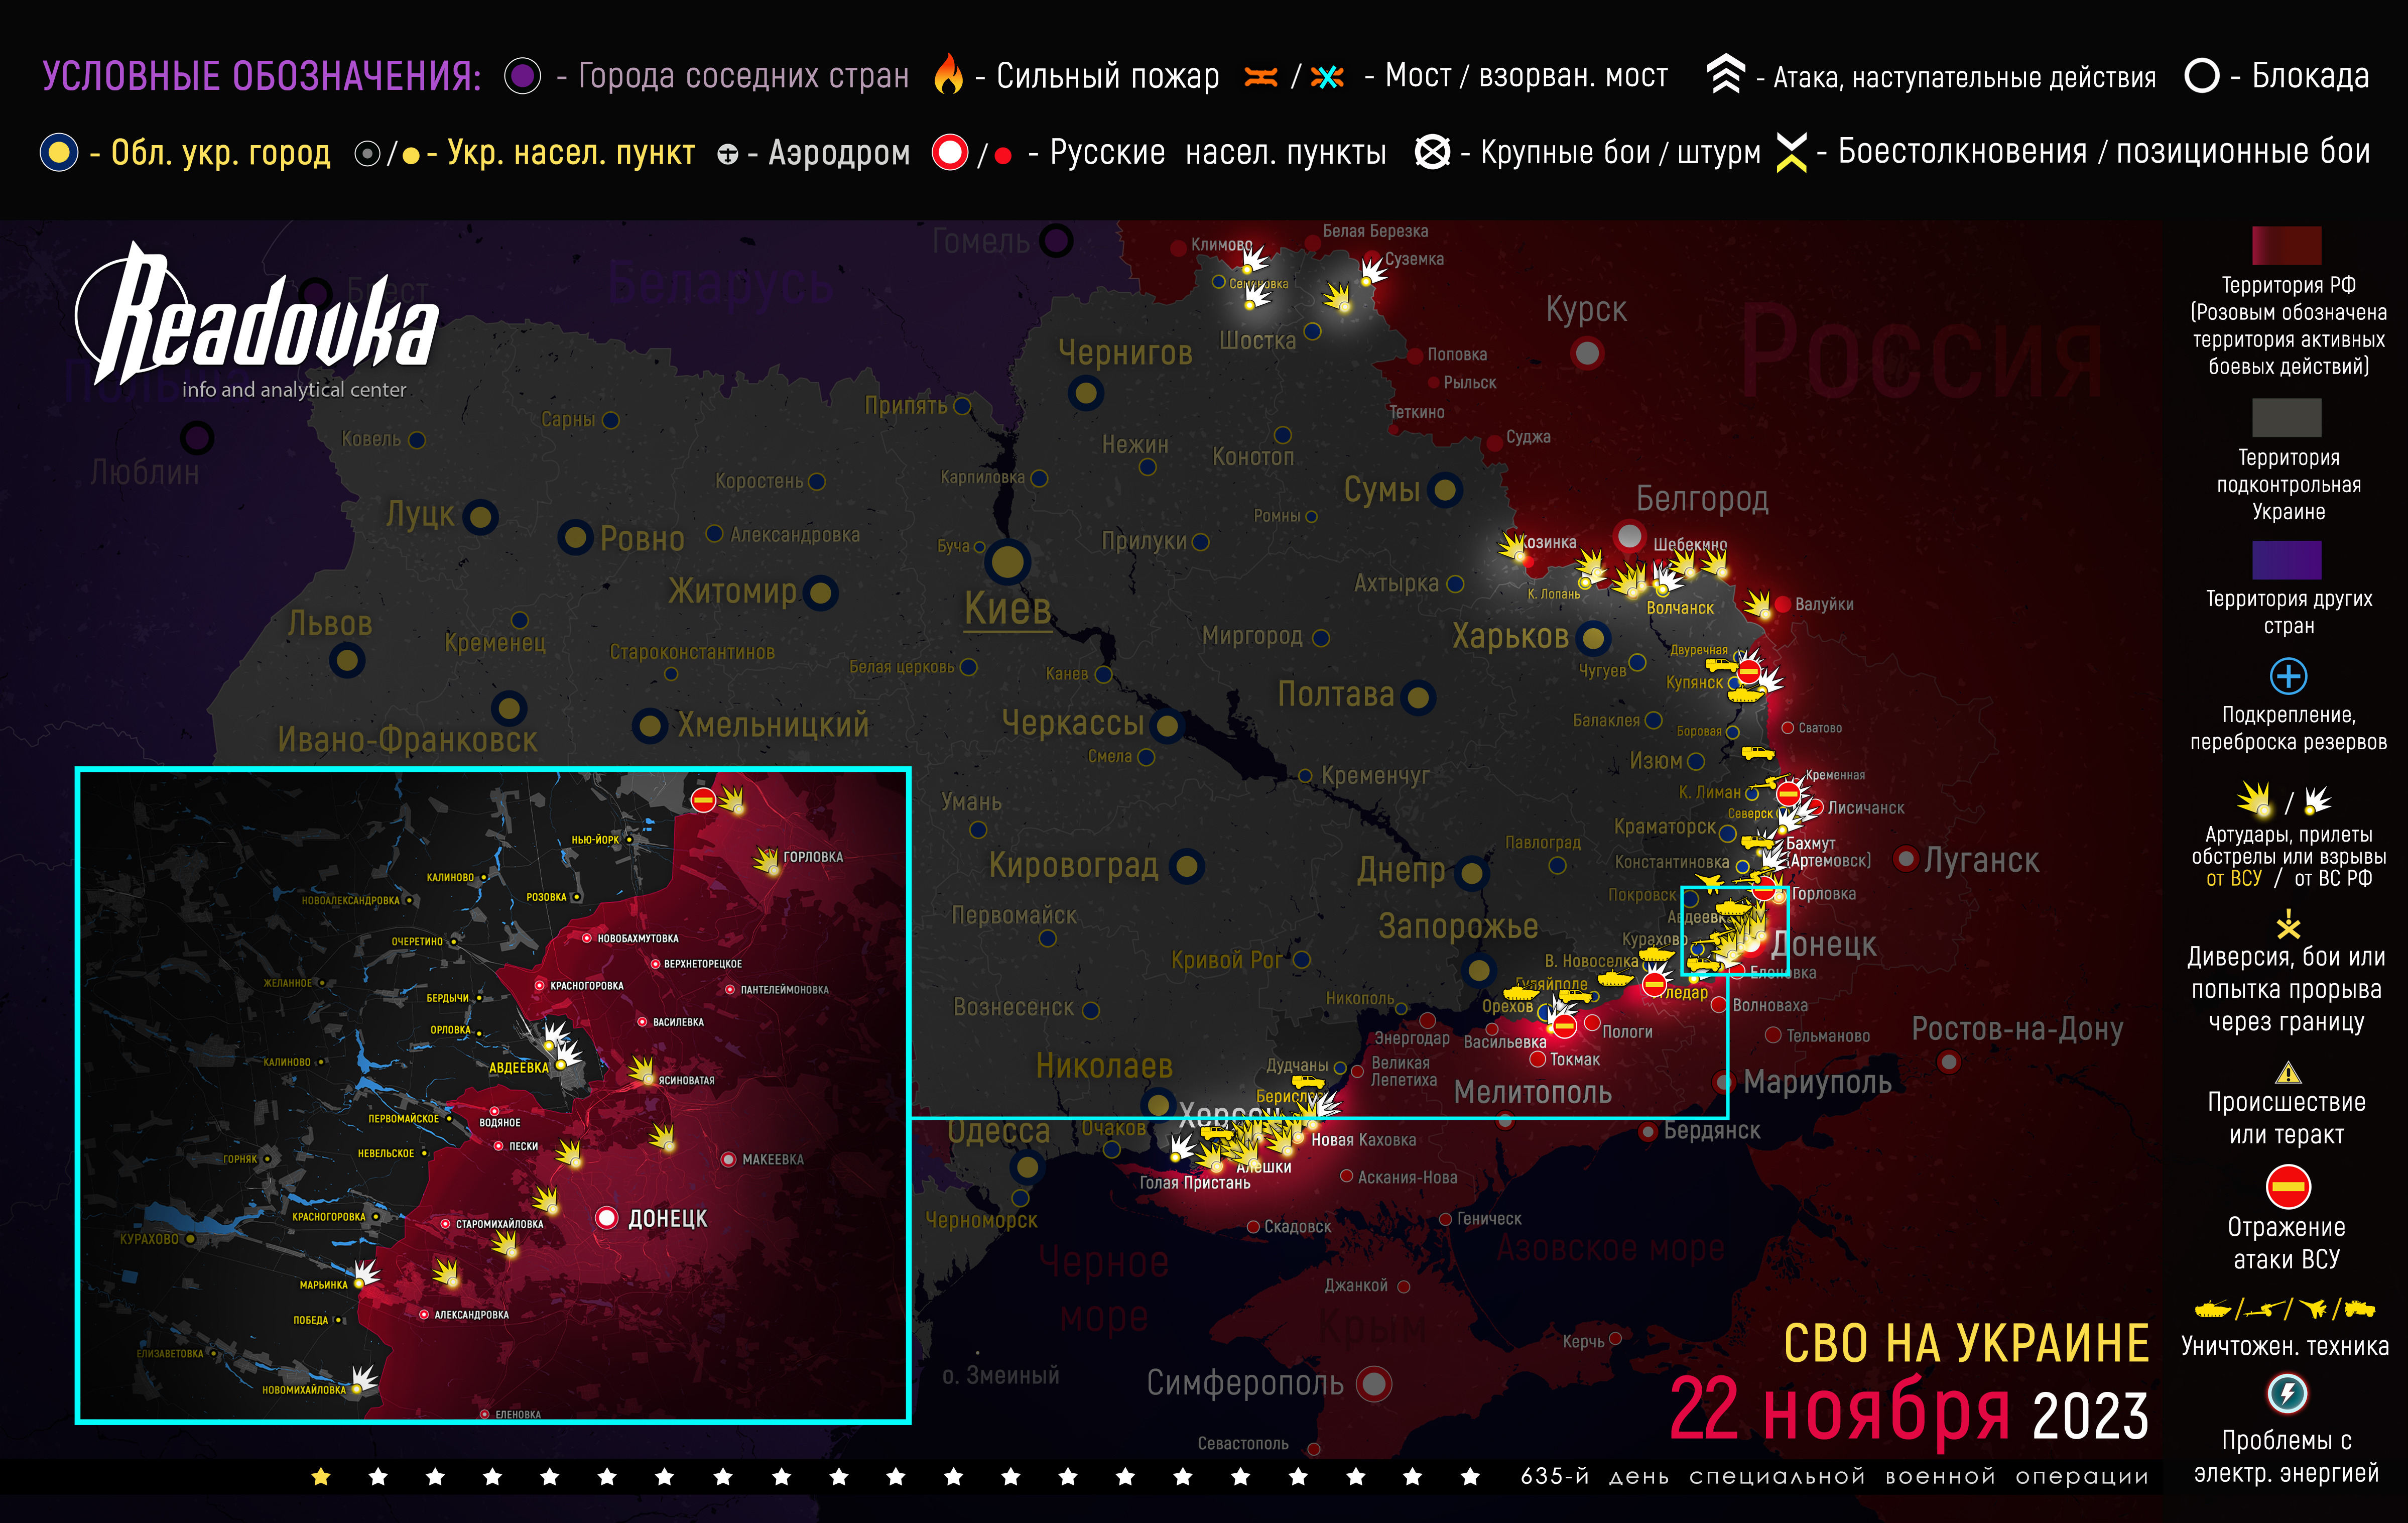Click the blockade circle icon in legend
This screenshot has width=2408, height=1523.
[x=2201, y=75]
